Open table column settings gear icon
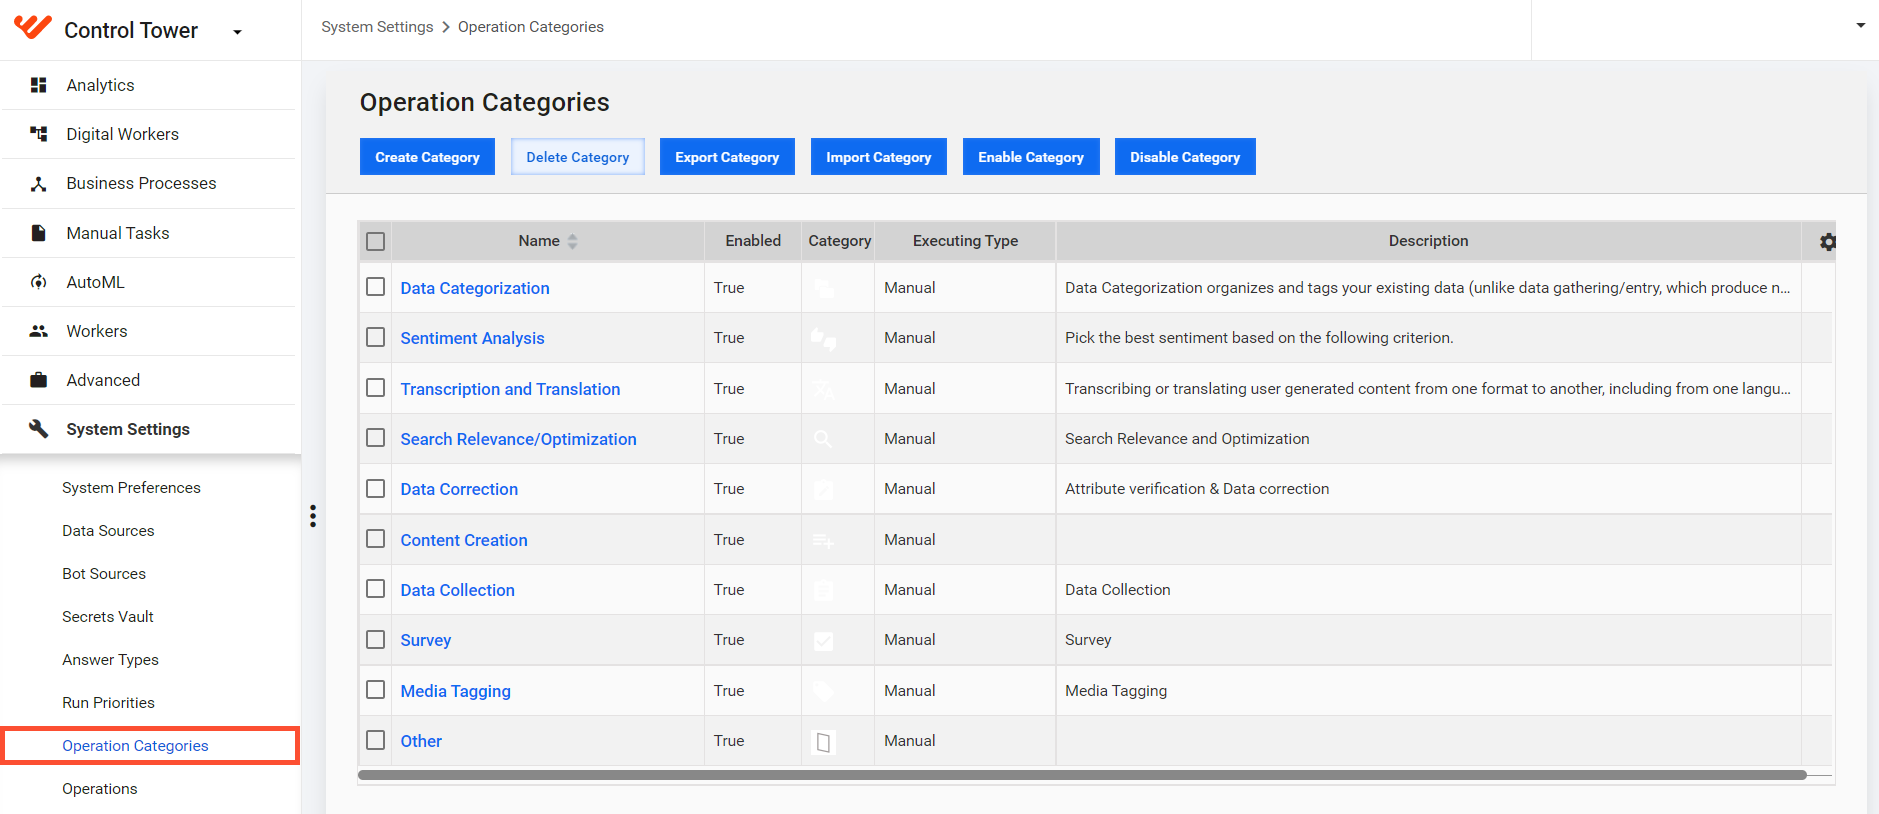 click(1828, 242)
